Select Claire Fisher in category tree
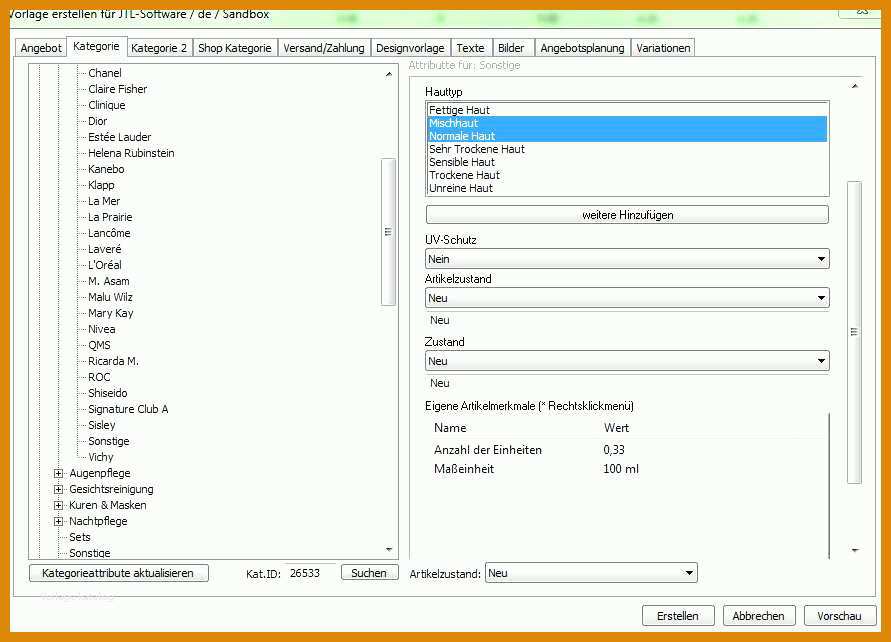 click(x=117, y=89)
